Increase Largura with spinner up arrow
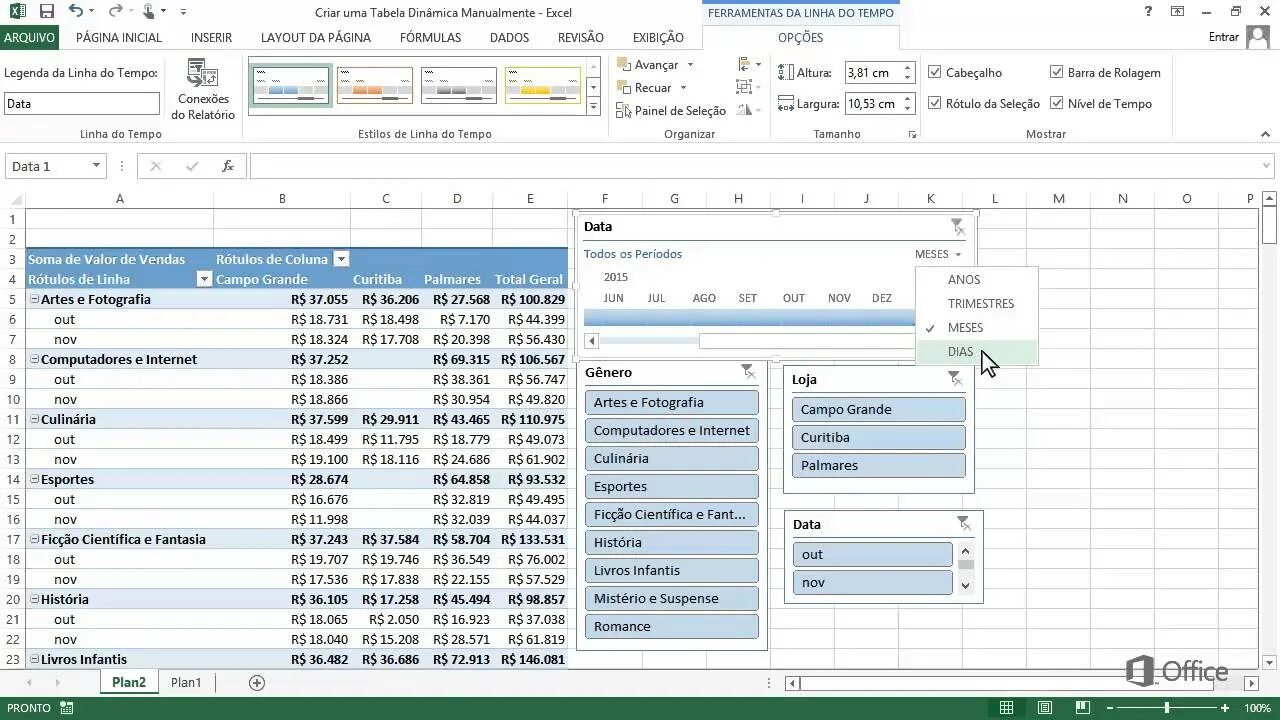 pyautogui.click(x=907, y=98)
